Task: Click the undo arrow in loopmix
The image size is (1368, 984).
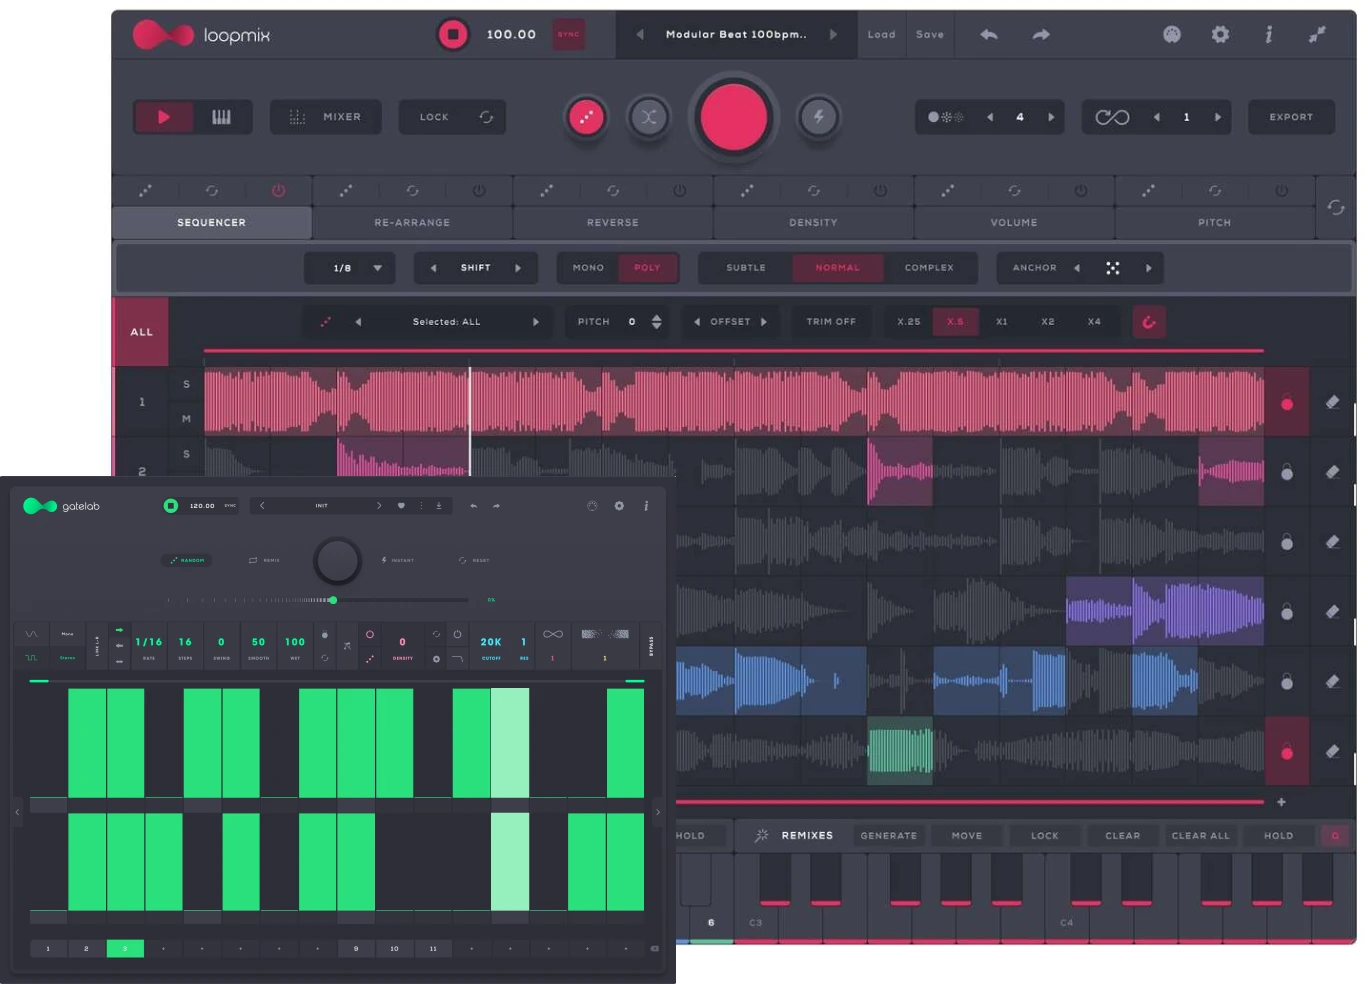Action: [989, 35]
